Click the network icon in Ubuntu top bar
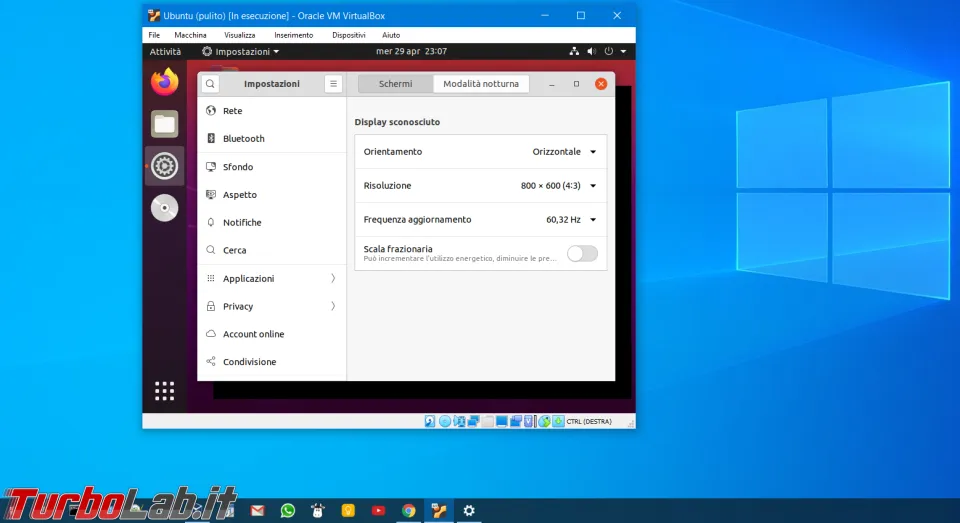This screenshot has height=523, width=960. [x=574, y=51]
